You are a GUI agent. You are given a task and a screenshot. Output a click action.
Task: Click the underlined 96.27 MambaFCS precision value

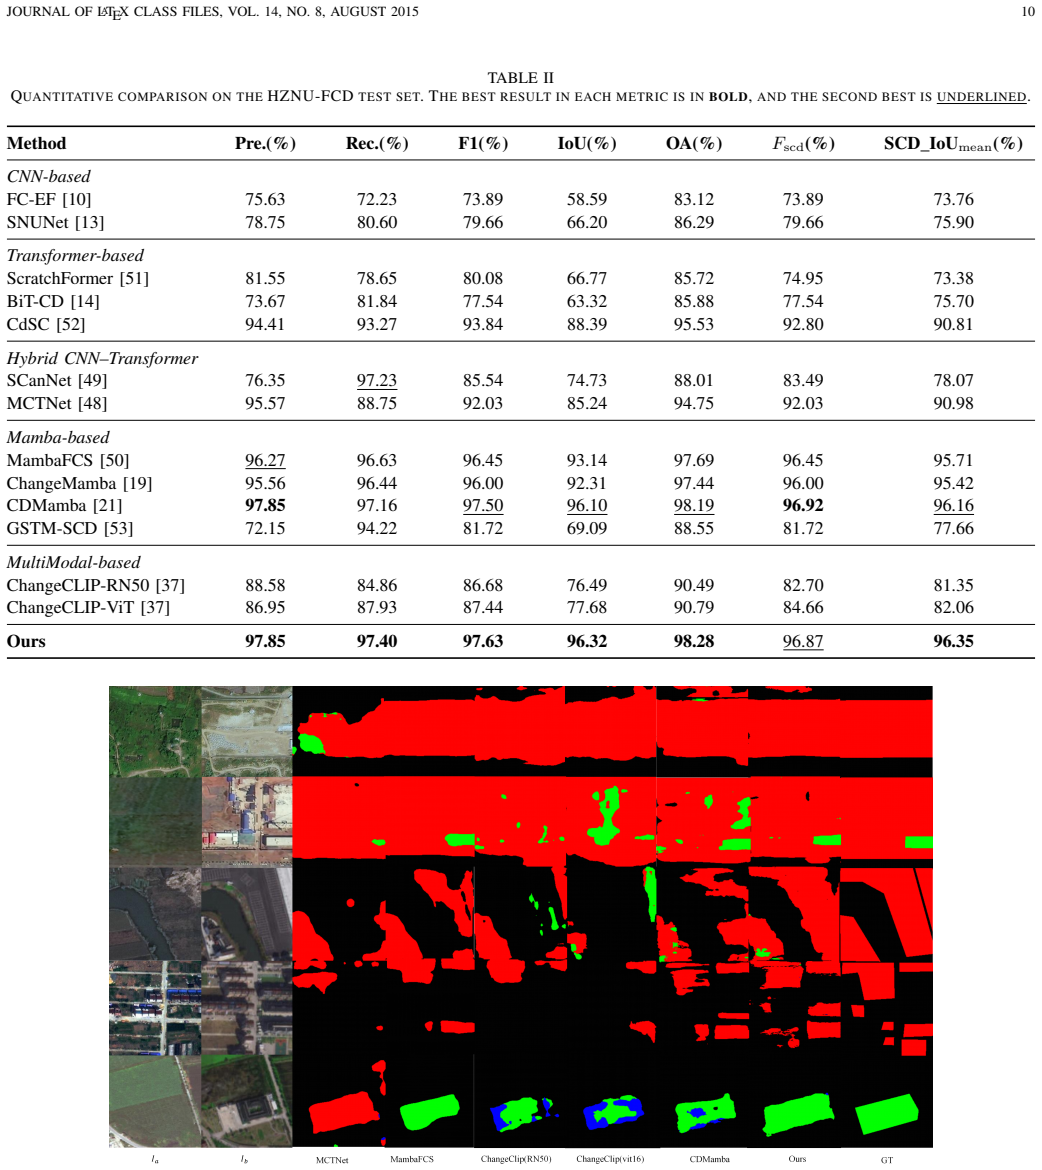(265, 460)
